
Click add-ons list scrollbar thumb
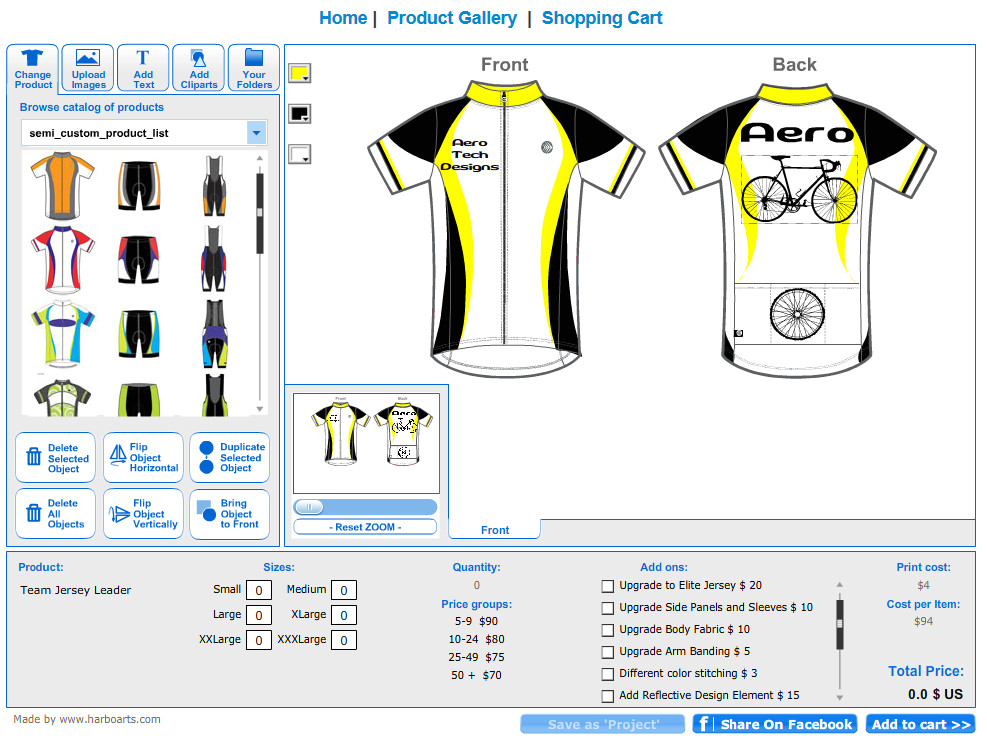point(839,624)
